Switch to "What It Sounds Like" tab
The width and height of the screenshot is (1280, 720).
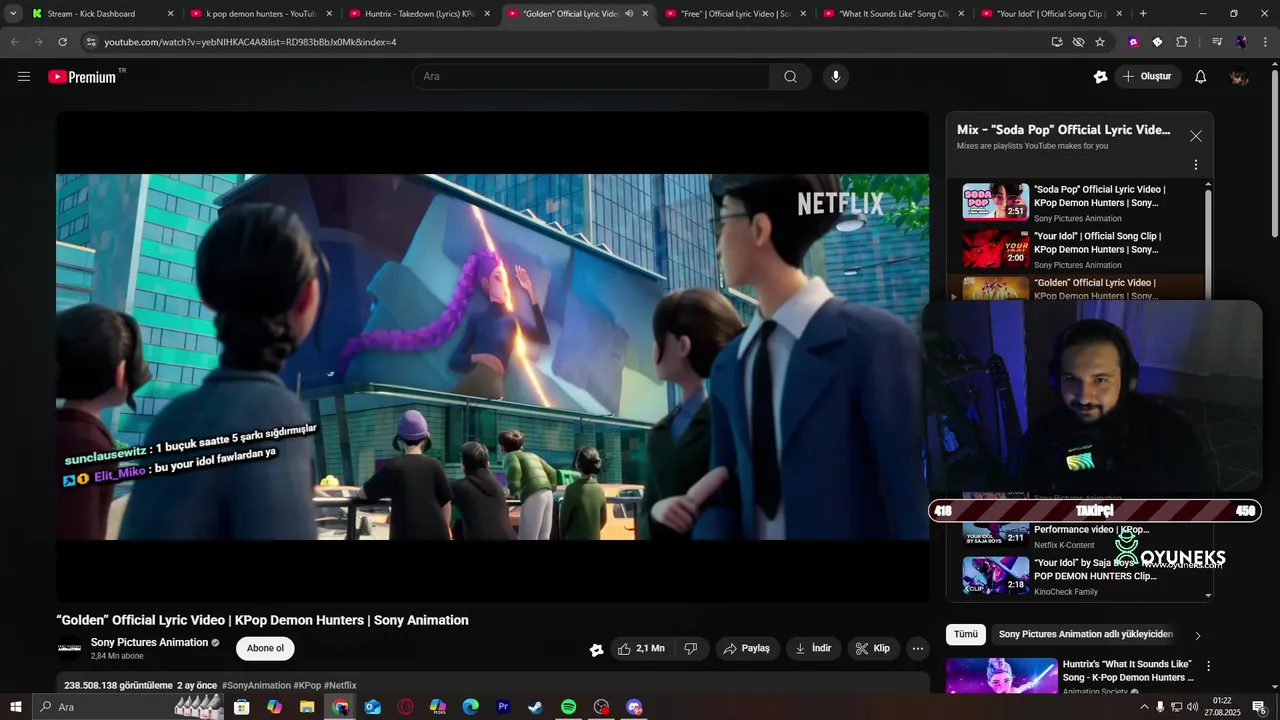coord(893,14)
